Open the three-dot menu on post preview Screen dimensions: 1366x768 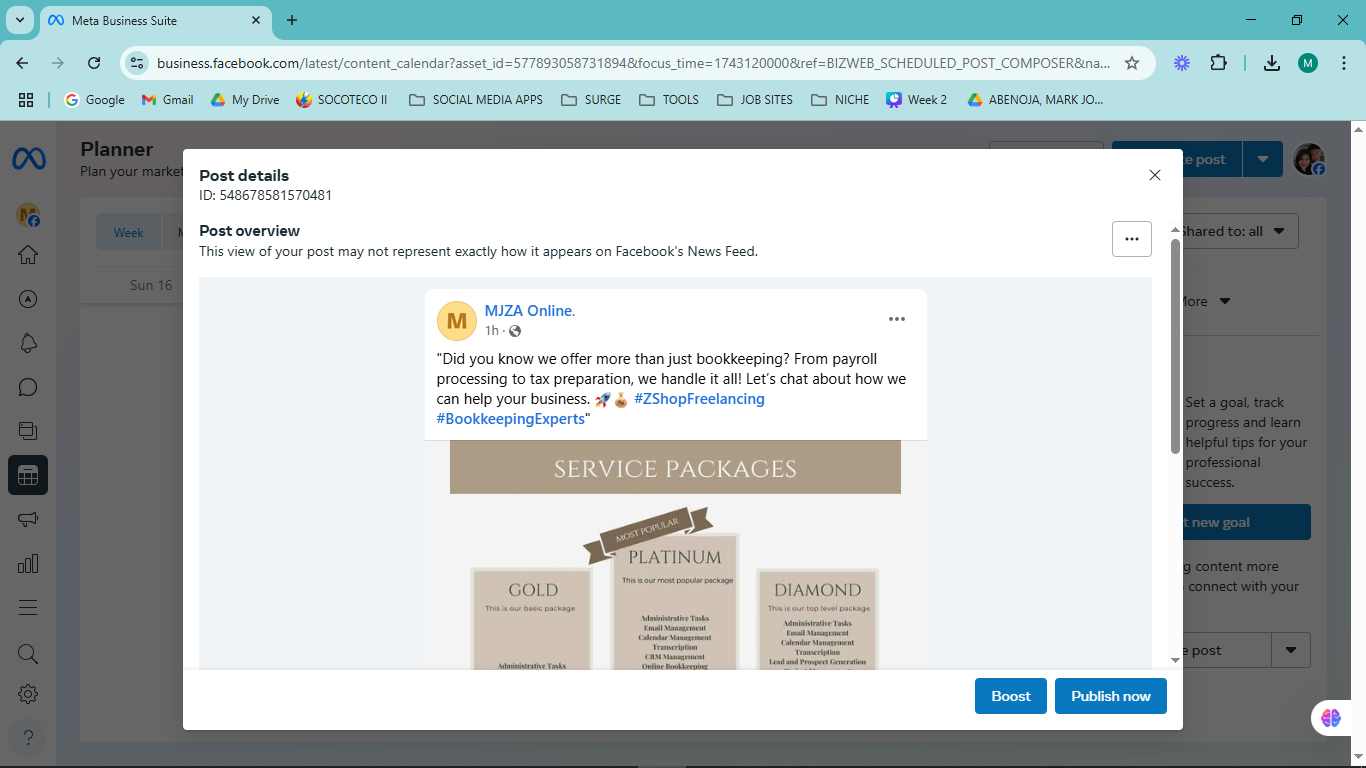click(x=897, y=319)
